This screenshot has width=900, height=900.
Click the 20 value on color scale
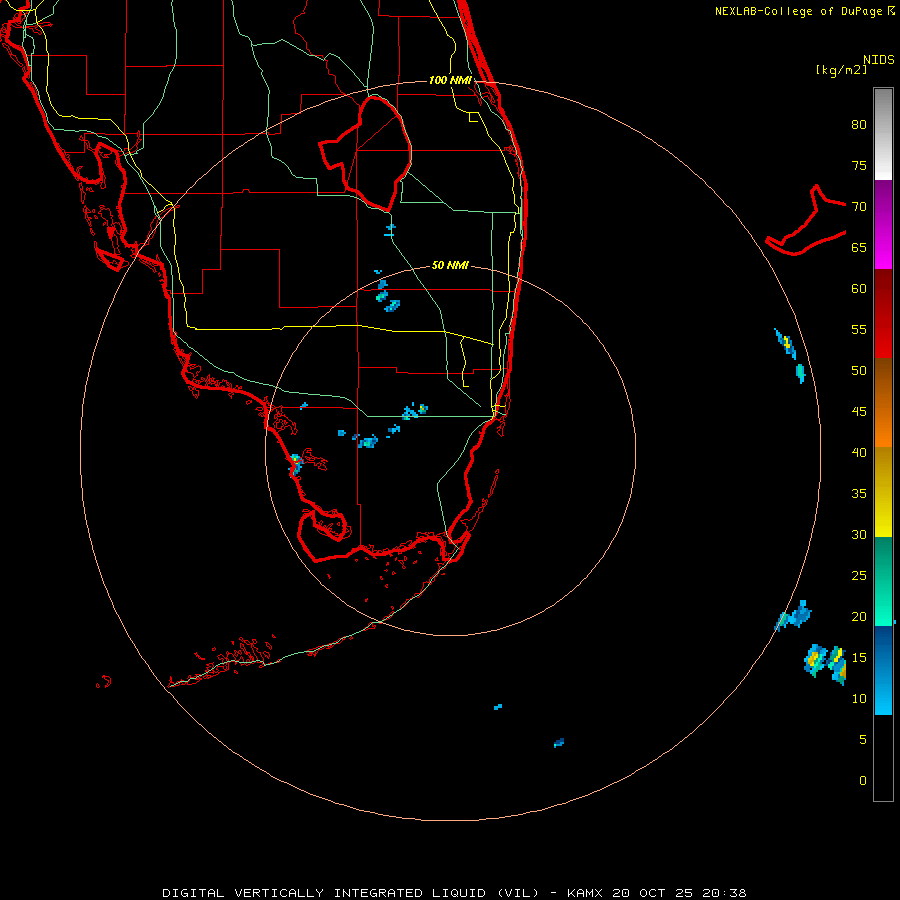(859, 617)
